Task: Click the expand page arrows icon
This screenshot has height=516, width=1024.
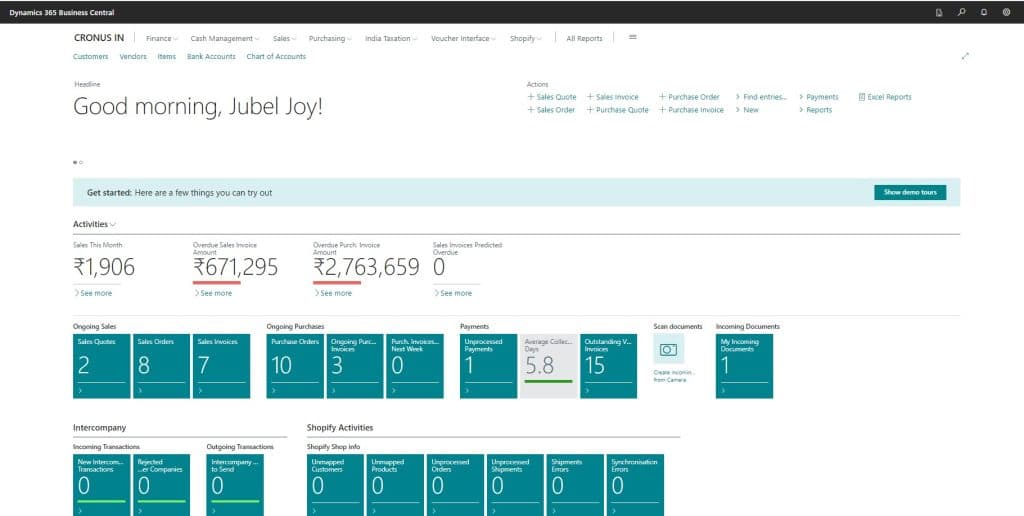Action: [x=965, y=56]
